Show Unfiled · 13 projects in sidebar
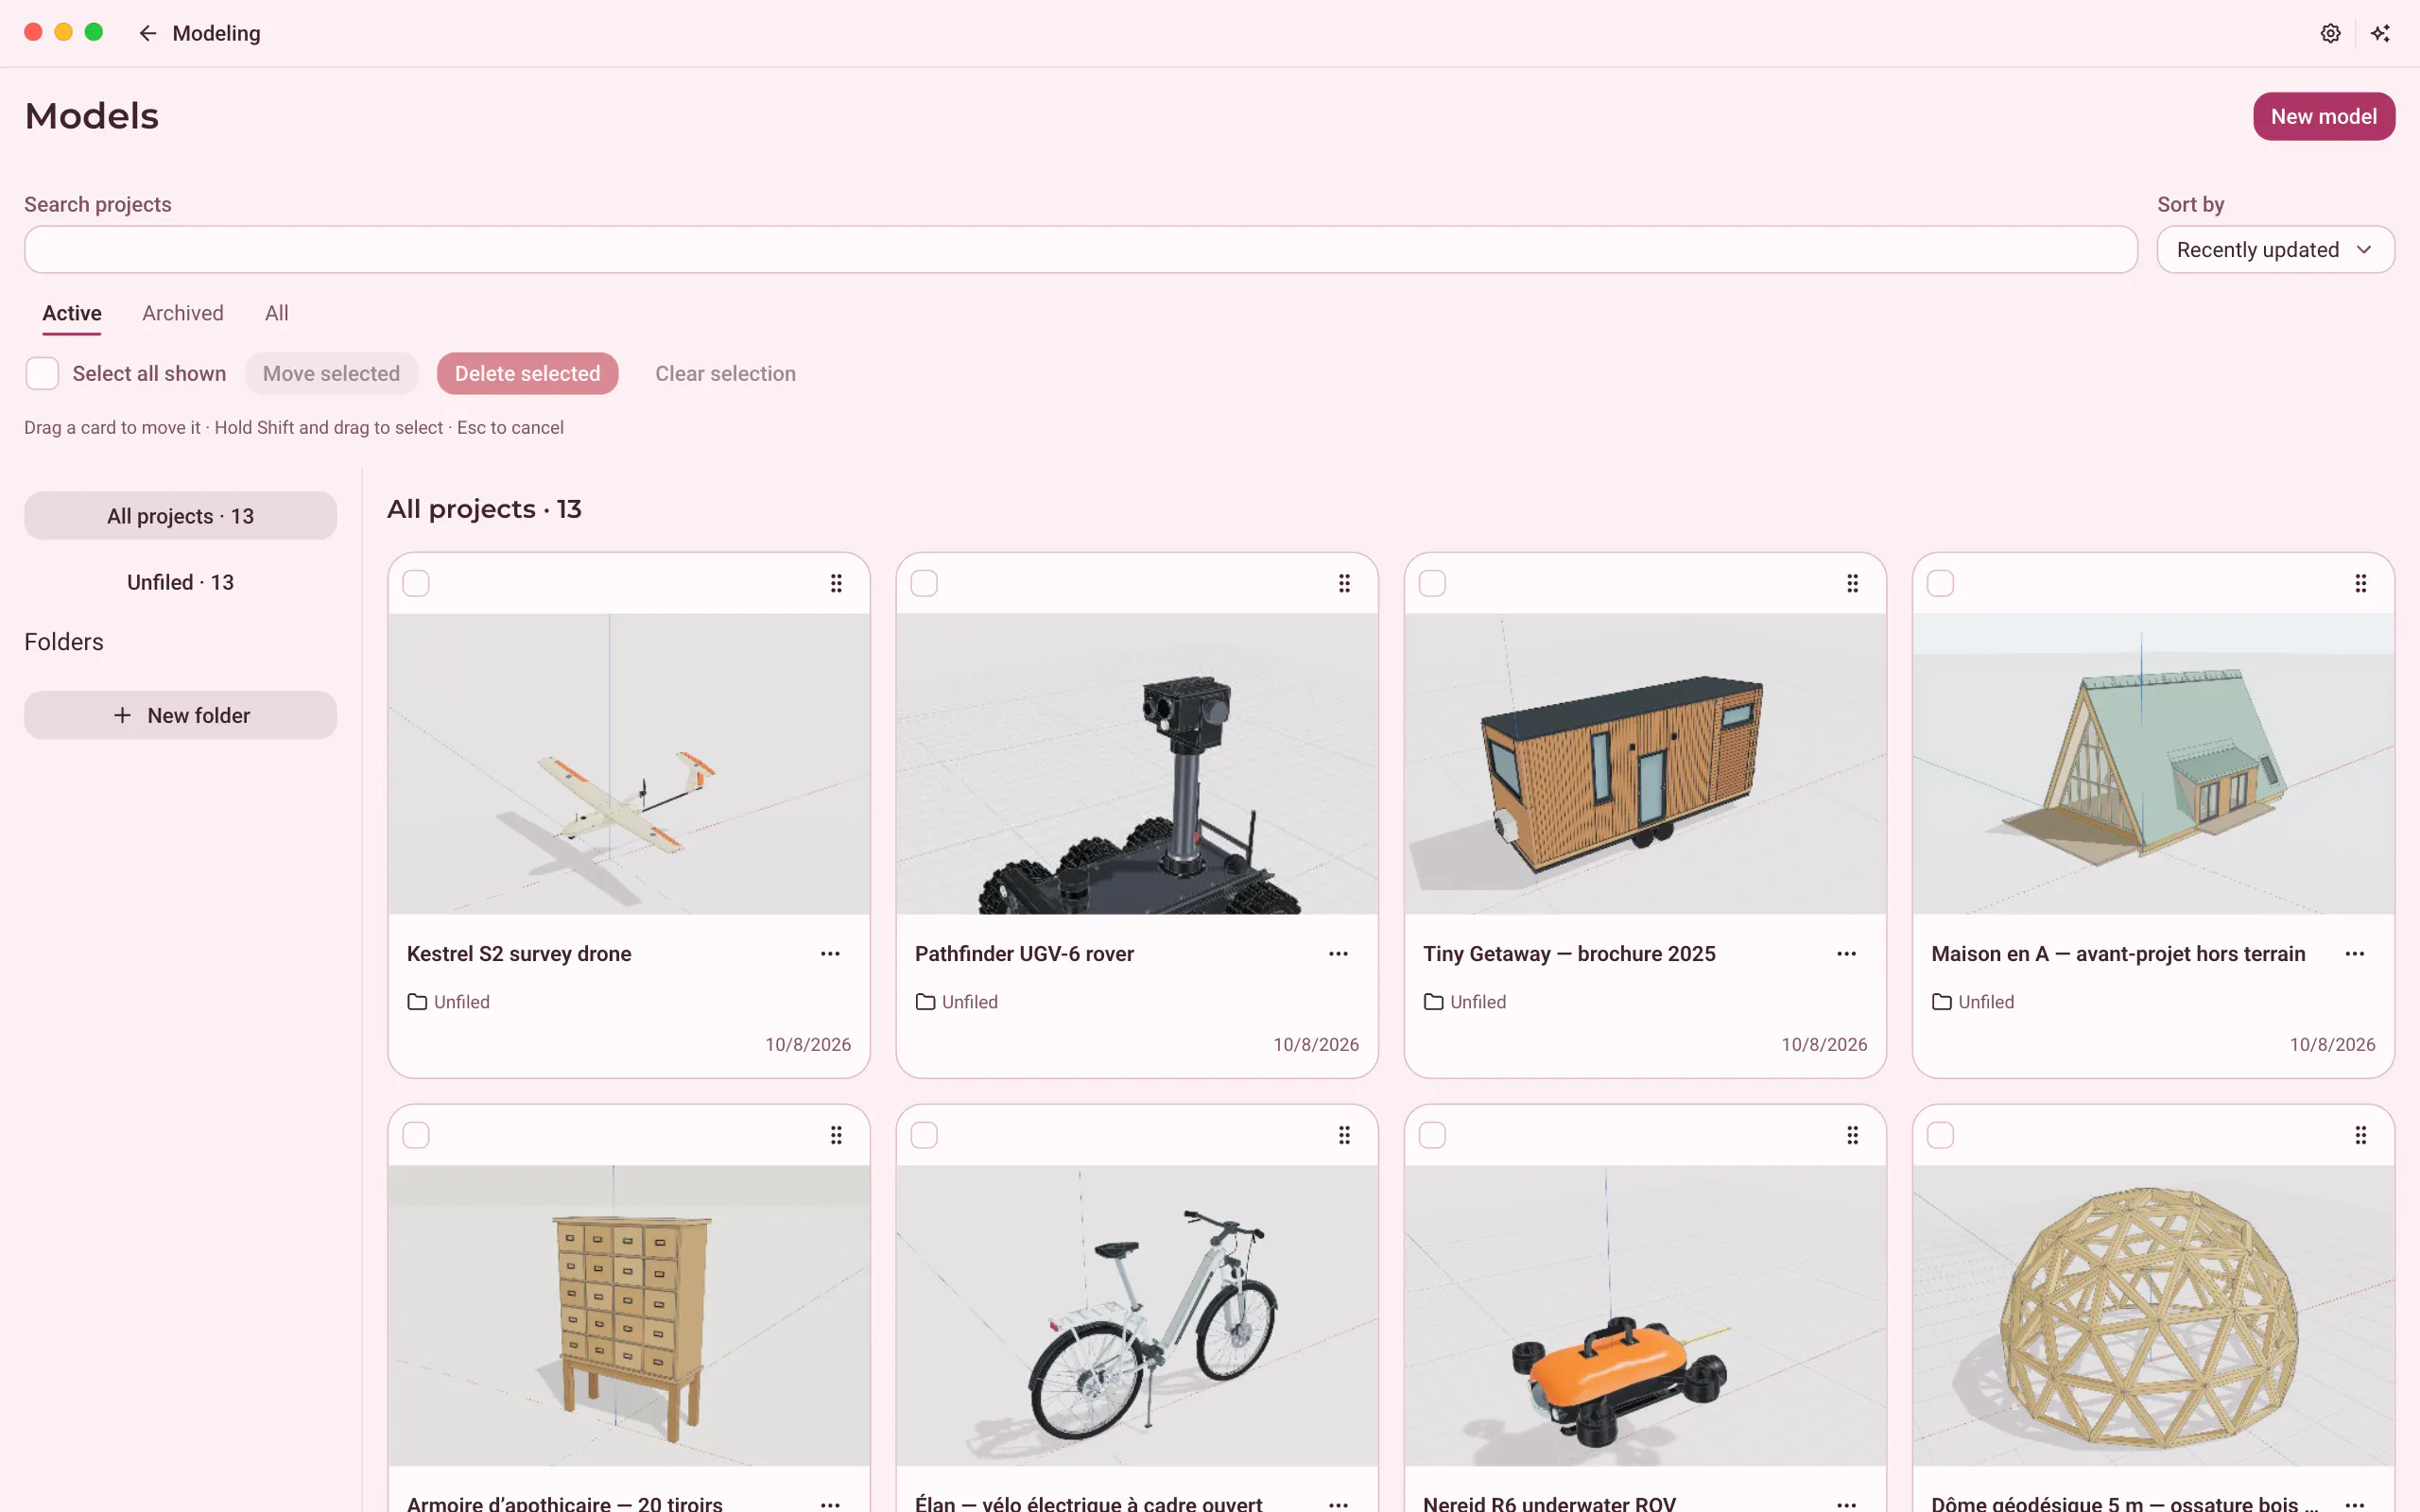Screen dimensions: 2420x1512 coord(180,582)
